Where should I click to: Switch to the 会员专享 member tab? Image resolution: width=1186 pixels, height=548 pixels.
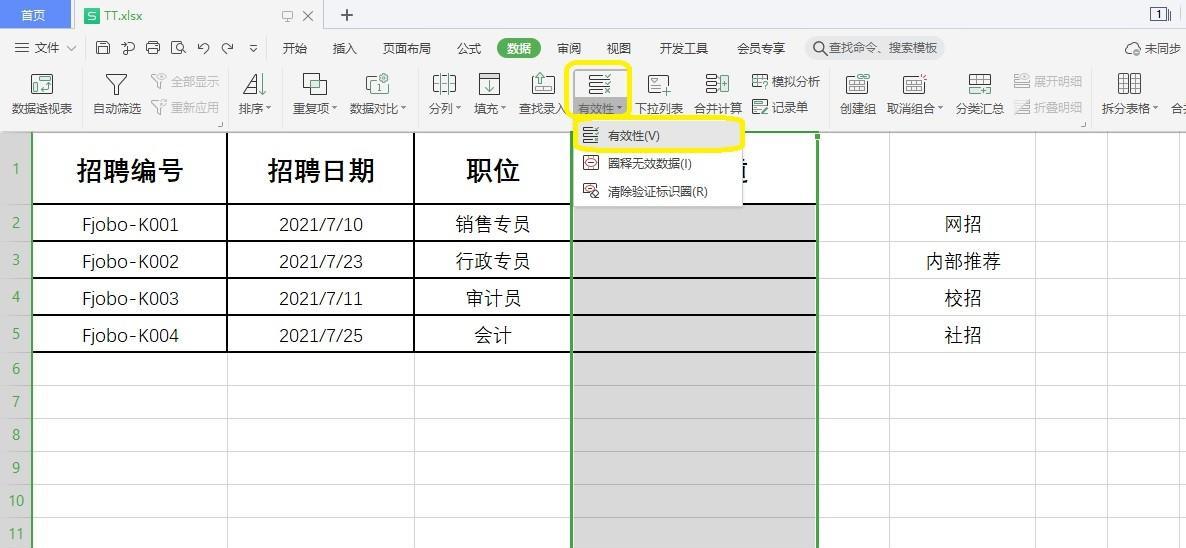click(x=761, y=48)
